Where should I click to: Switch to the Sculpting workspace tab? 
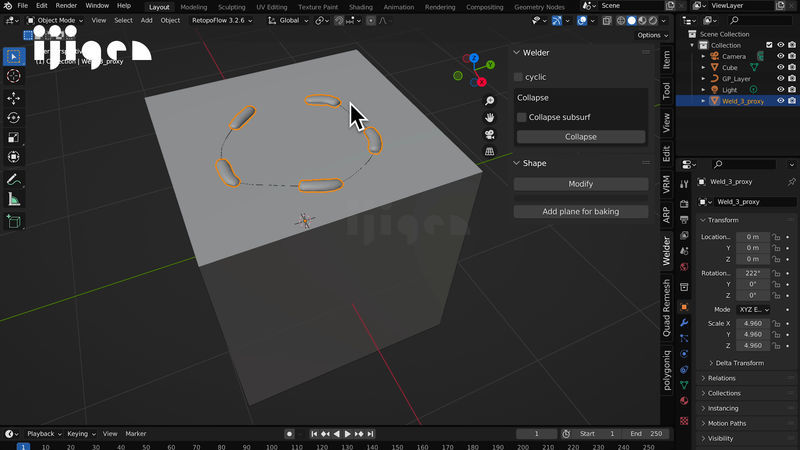[x=232, y=7]
